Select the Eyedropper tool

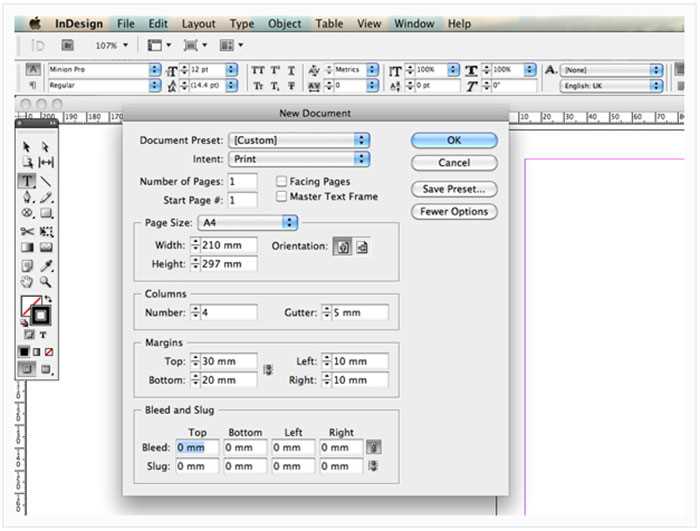46,266
